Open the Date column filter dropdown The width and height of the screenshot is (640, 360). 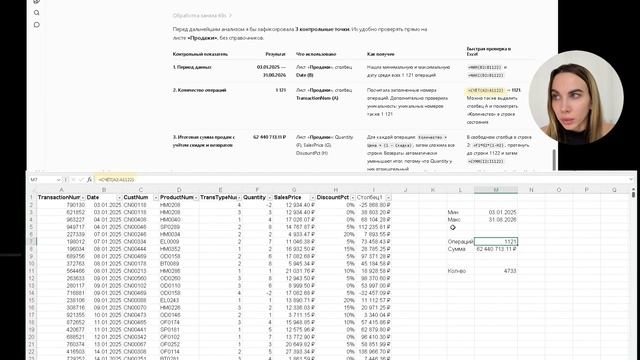119,198
